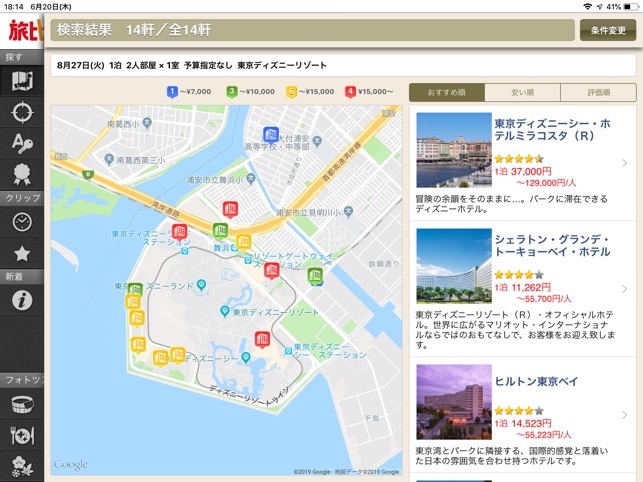Viewport: 643px width, 482px height.
Task: Expand ヒルトン東京ベイ row chevron
Action: coord(625,415)
